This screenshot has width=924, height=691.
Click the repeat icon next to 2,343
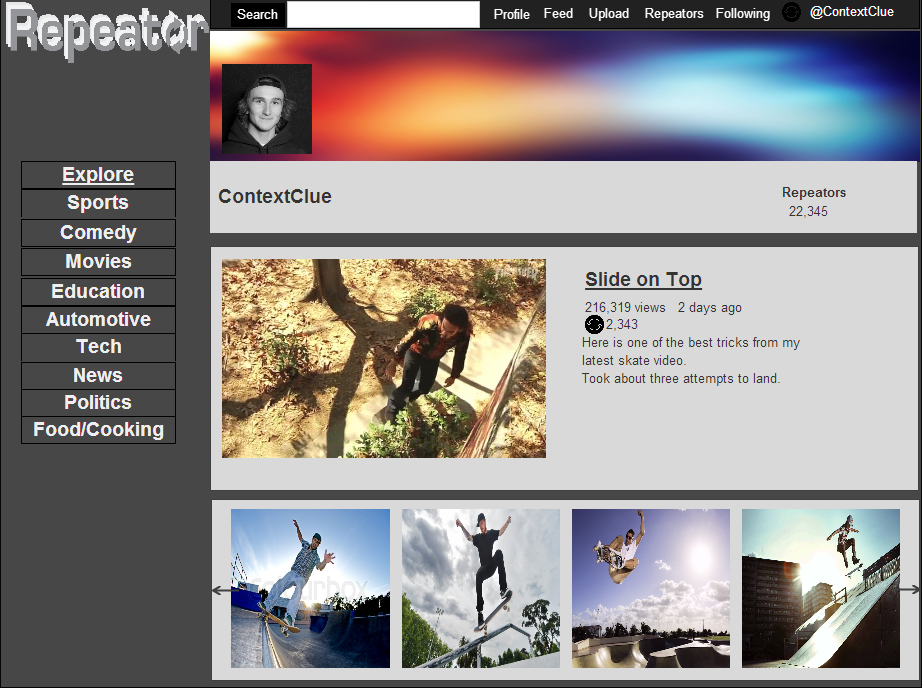[x=594, y=324]
